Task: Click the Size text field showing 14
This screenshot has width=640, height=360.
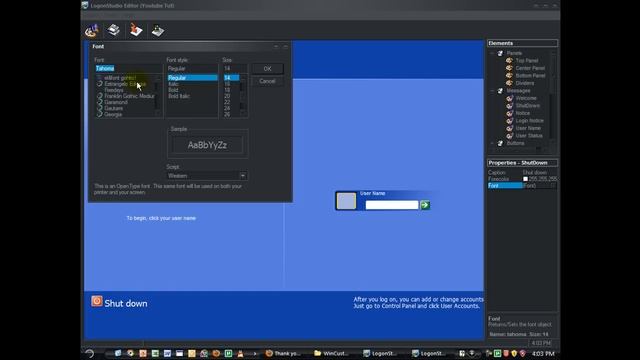Action: 235,69
